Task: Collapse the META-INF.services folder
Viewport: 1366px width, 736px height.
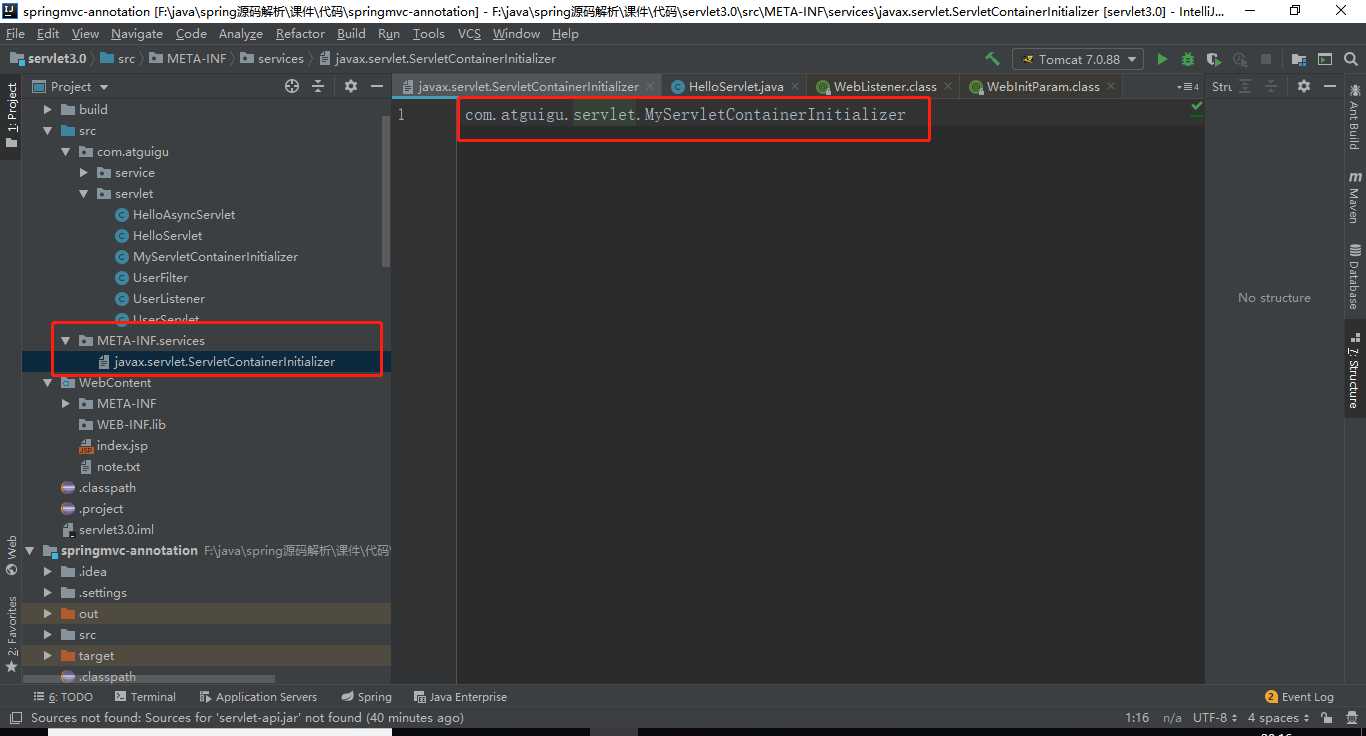Action: coord(66,341)
